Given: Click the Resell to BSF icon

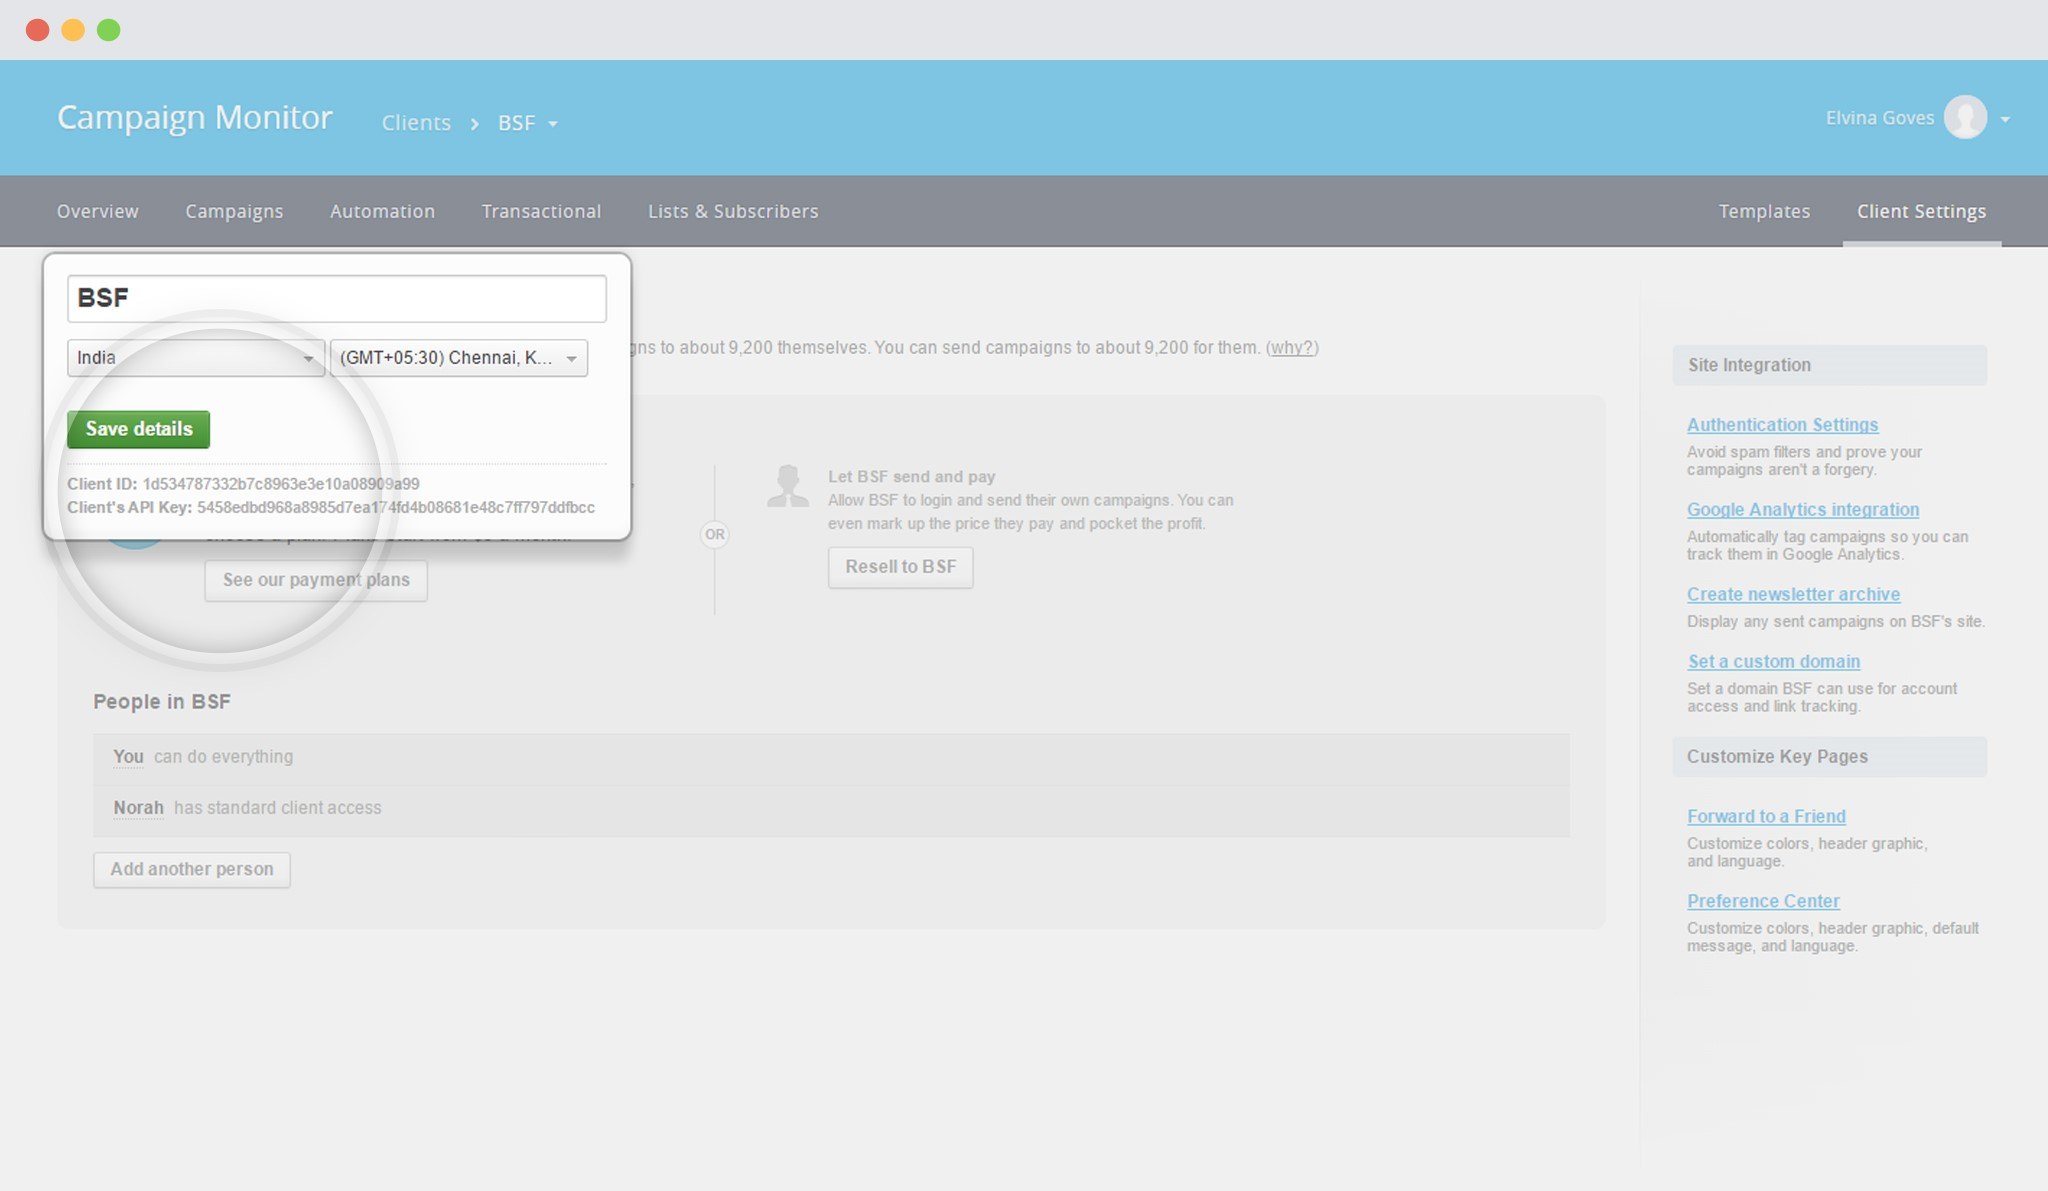Looking at the screenshot, I should [901, 564].
